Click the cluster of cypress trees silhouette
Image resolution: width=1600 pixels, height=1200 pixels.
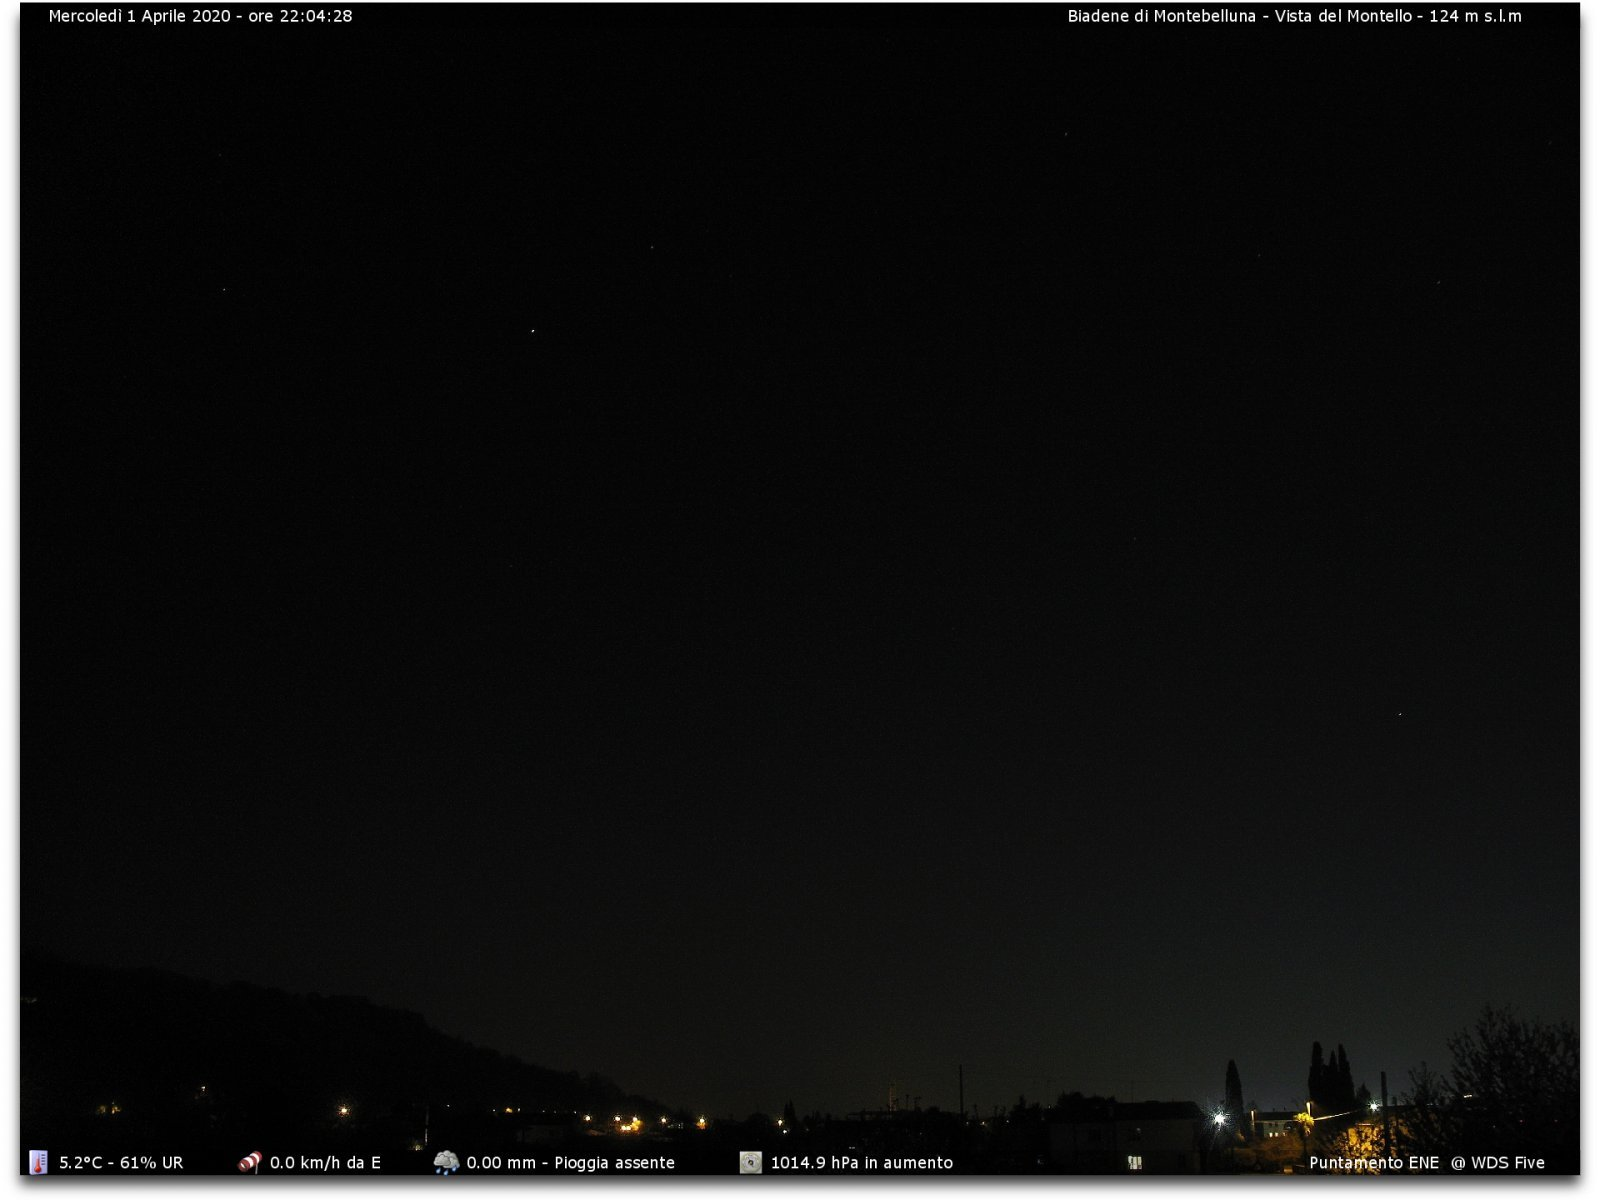(x=1331, y=1080)
